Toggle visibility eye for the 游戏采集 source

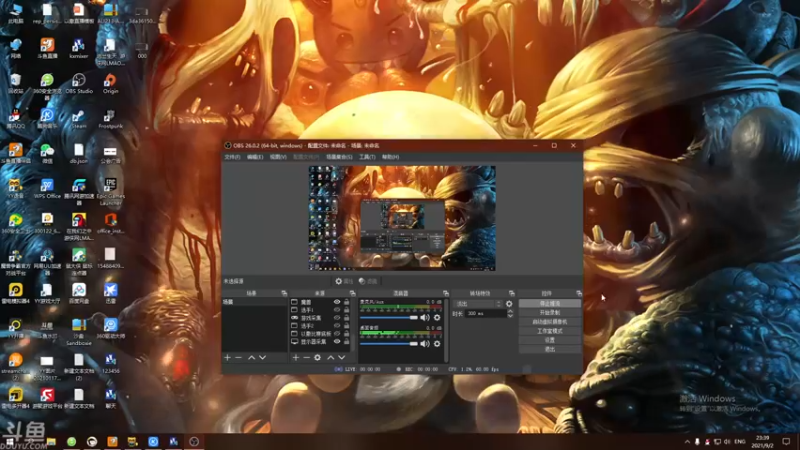[x=337, y=318]
